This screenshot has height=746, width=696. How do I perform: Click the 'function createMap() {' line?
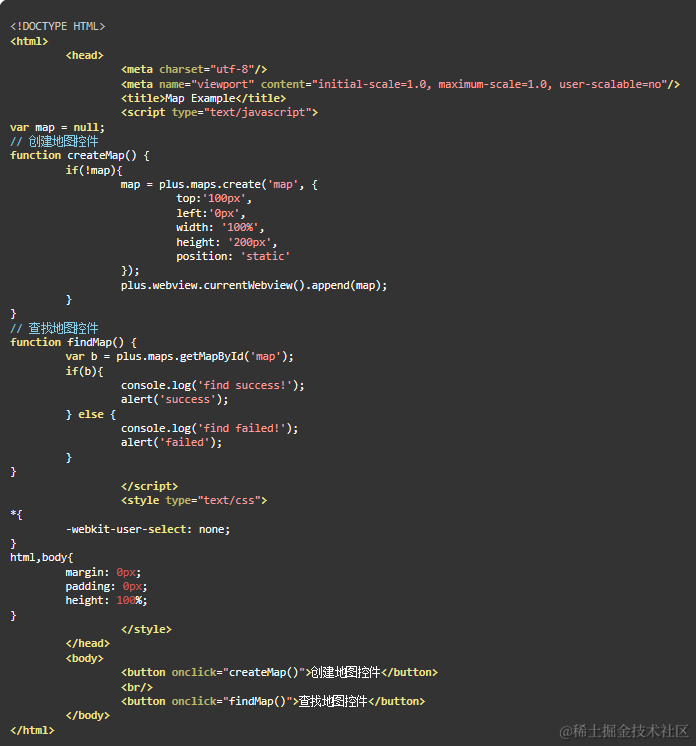pos(80,156)
